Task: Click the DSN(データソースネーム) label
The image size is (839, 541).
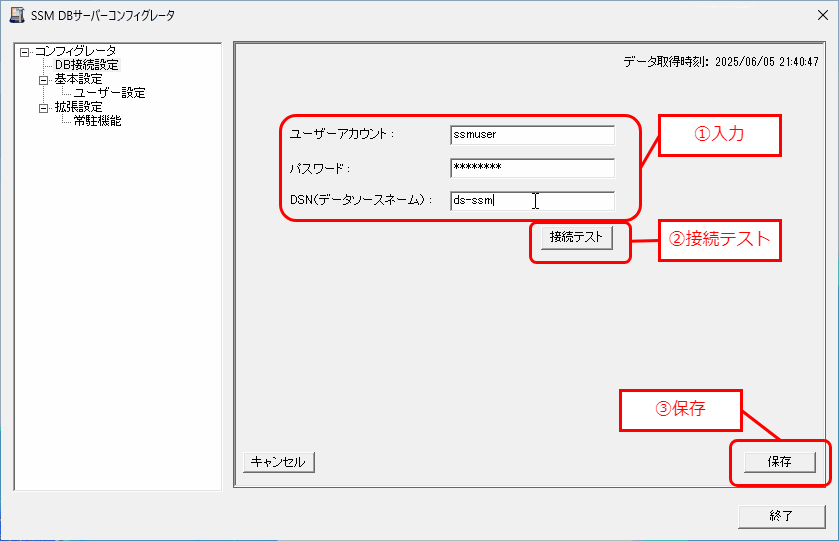Action: [x=361, y=200]
